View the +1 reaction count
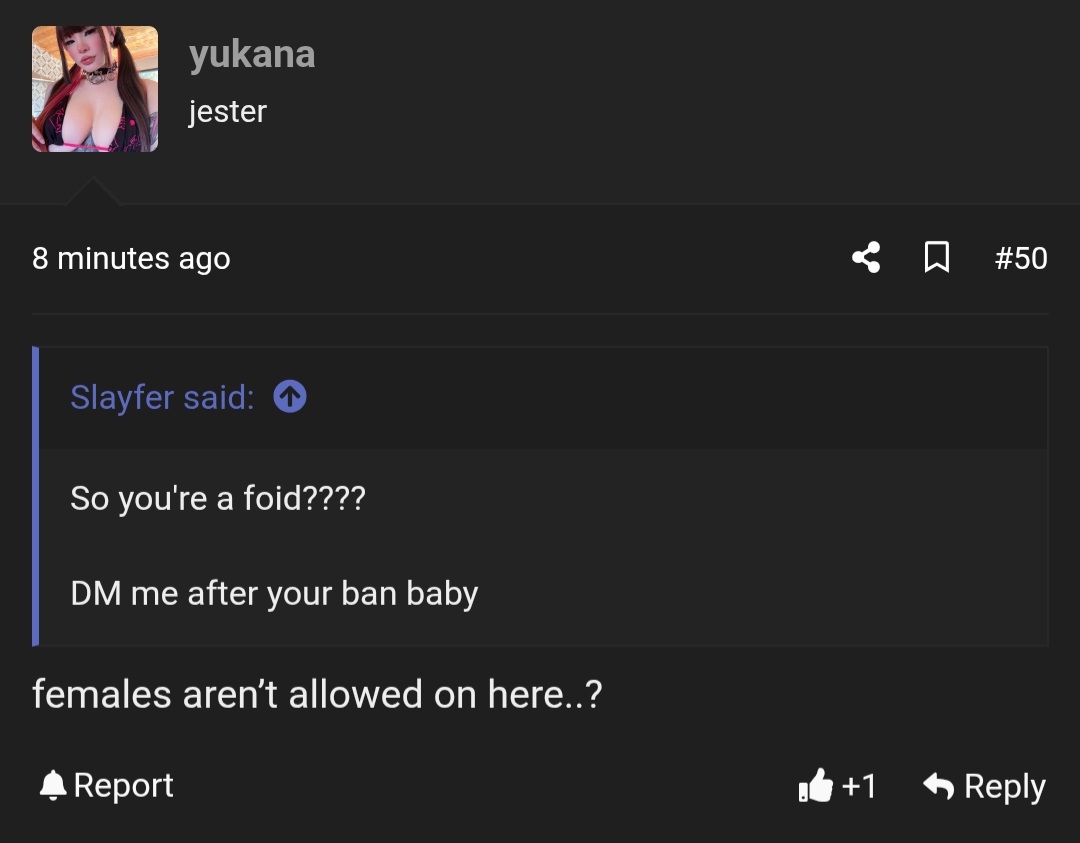The height and width of the screenshot is (843, 1080). (x=859, y=786)
